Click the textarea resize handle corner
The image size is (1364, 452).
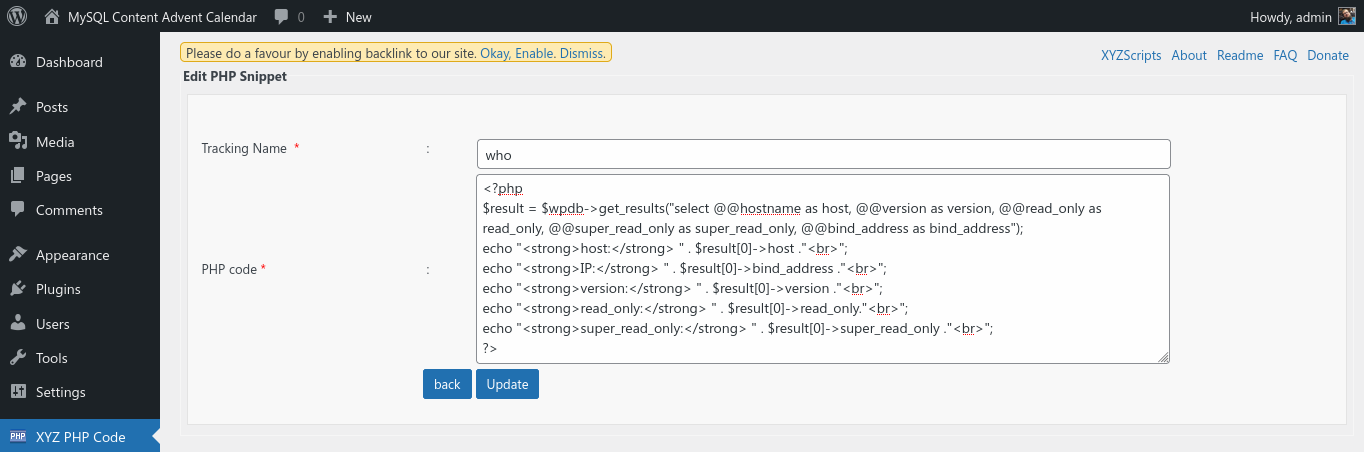coord(1163,357)
